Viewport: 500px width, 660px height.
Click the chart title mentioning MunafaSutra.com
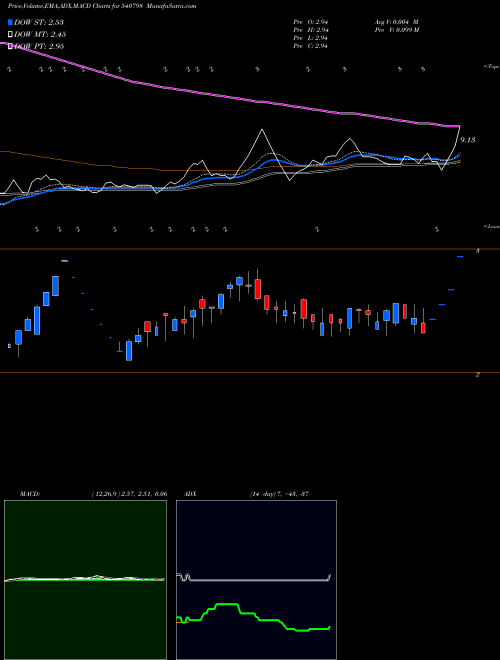click(102, 6)
